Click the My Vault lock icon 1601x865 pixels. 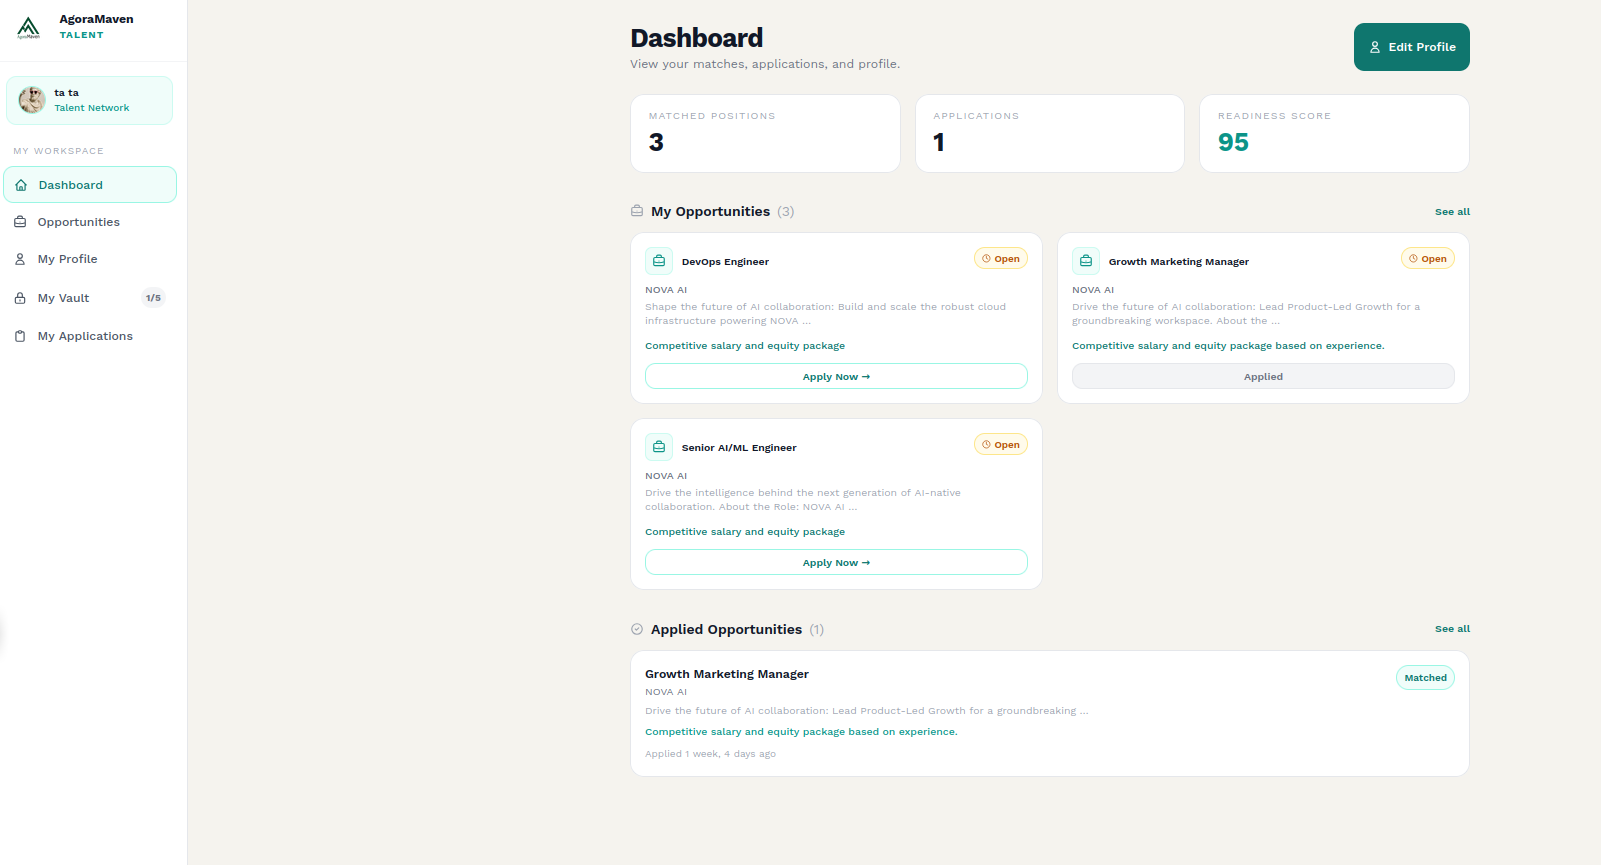click(x=20, y=298)
